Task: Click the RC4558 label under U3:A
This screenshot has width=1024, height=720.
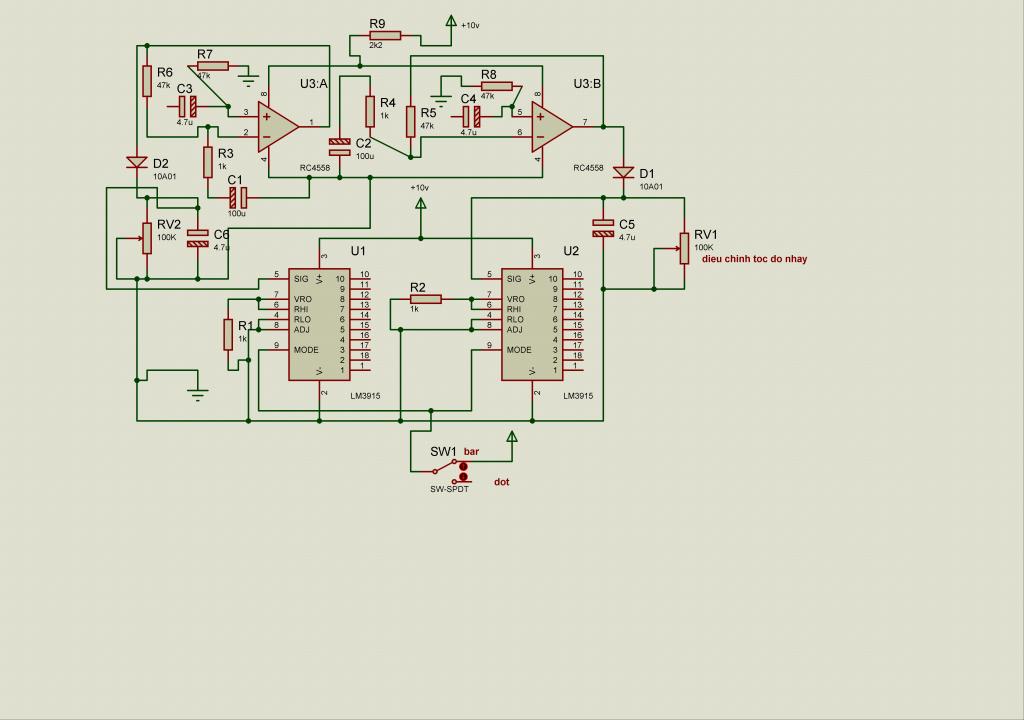Action: (314, 168)
